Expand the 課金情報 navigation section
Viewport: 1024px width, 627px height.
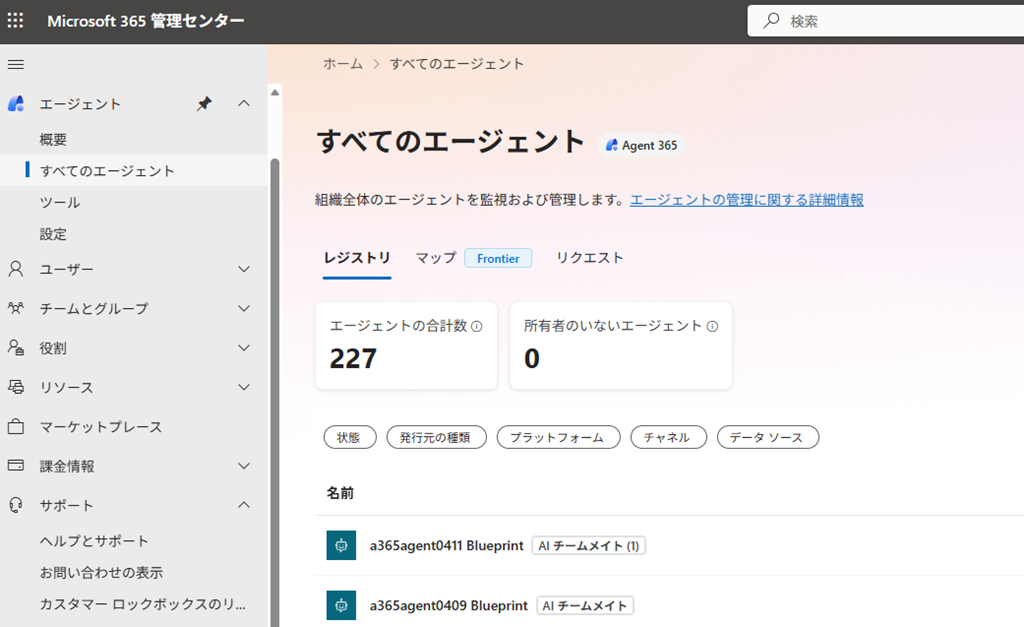244,466
